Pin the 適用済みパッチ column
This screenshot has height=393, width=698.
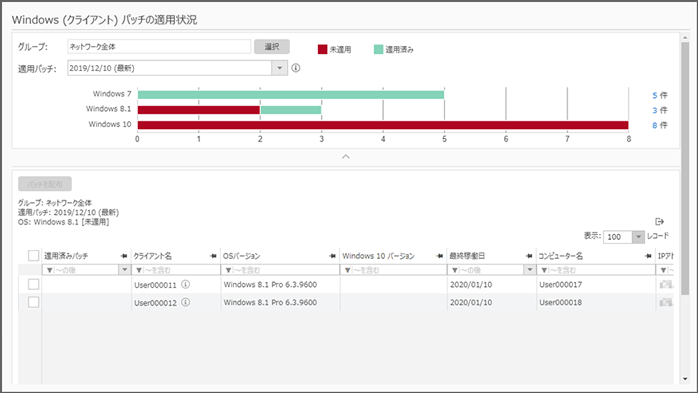pos(124,256)
